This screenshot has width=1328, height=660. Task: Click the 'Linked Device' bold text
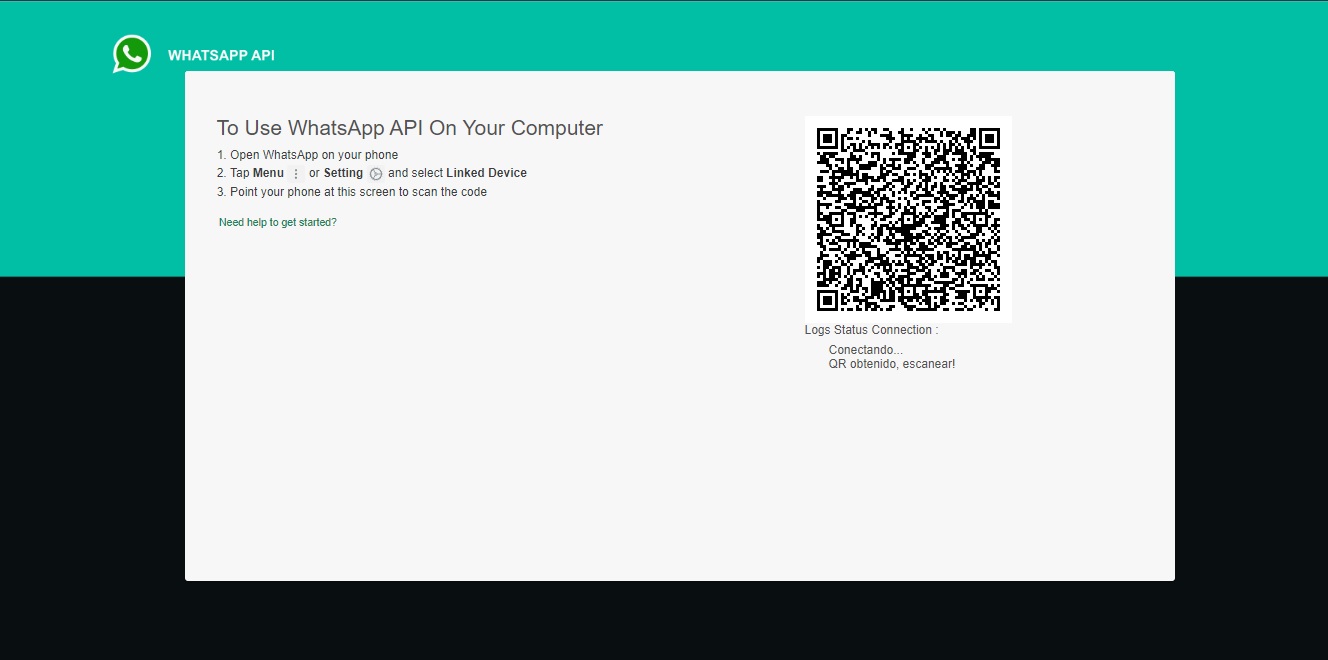coord(486,173)
